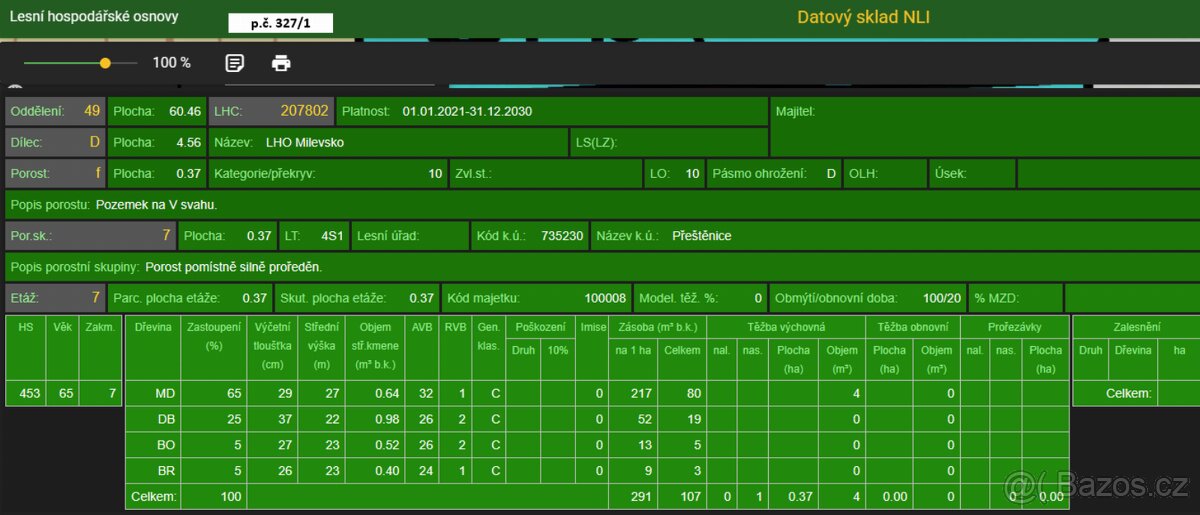
Task: Click the print icon in the toolbar
Action: [x=282, y=63]
